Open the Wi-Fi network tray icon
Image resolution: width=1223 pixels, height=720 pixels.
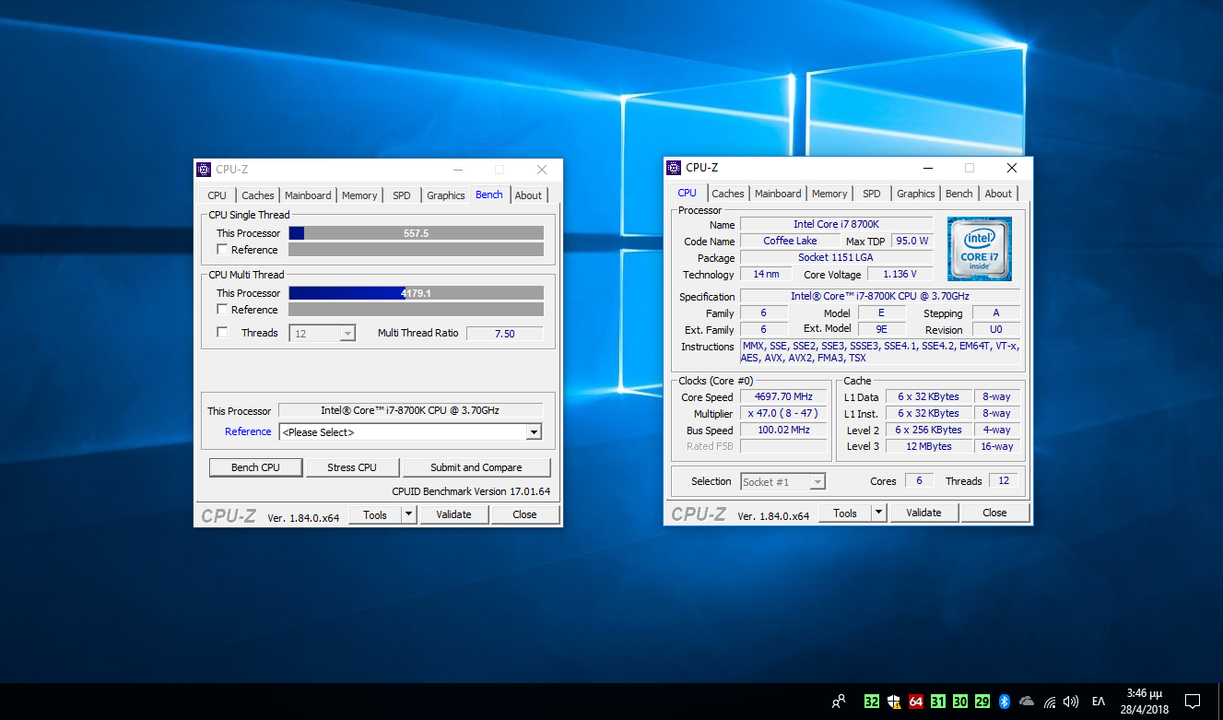click(x=1050, y=701)
